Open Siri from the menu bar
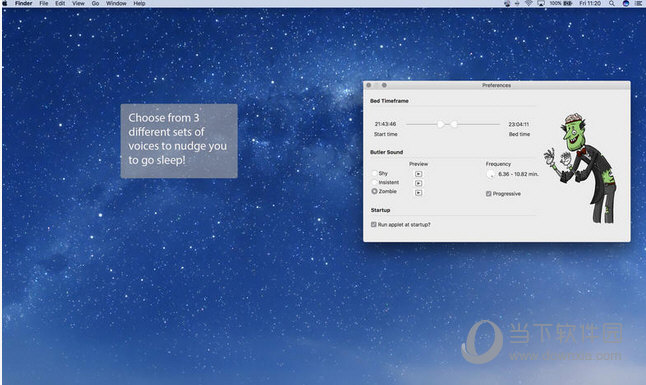The height and width of the screenshot is (385, 646). [626, 3]
